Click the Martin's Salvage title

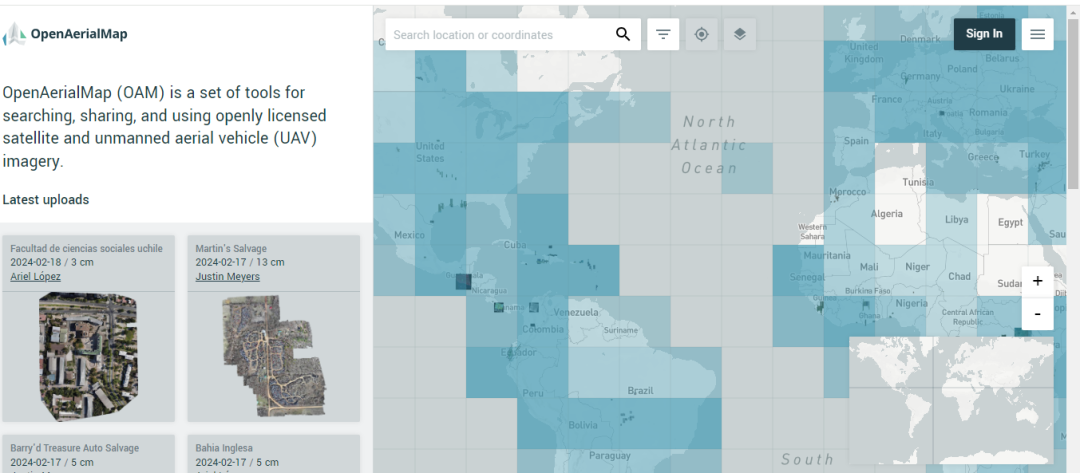click(231, 249)
